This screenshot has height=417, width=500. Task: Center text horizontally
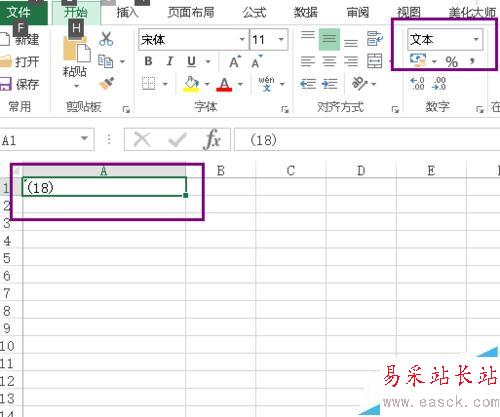[329, 61]
